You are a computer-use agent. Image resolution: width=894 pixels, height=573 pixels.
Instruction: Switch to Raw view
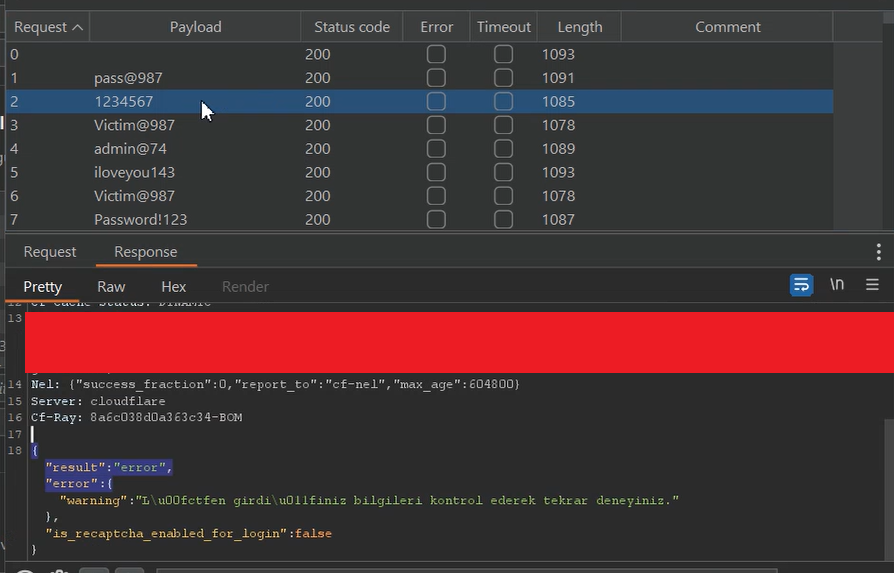coord(111,287)
